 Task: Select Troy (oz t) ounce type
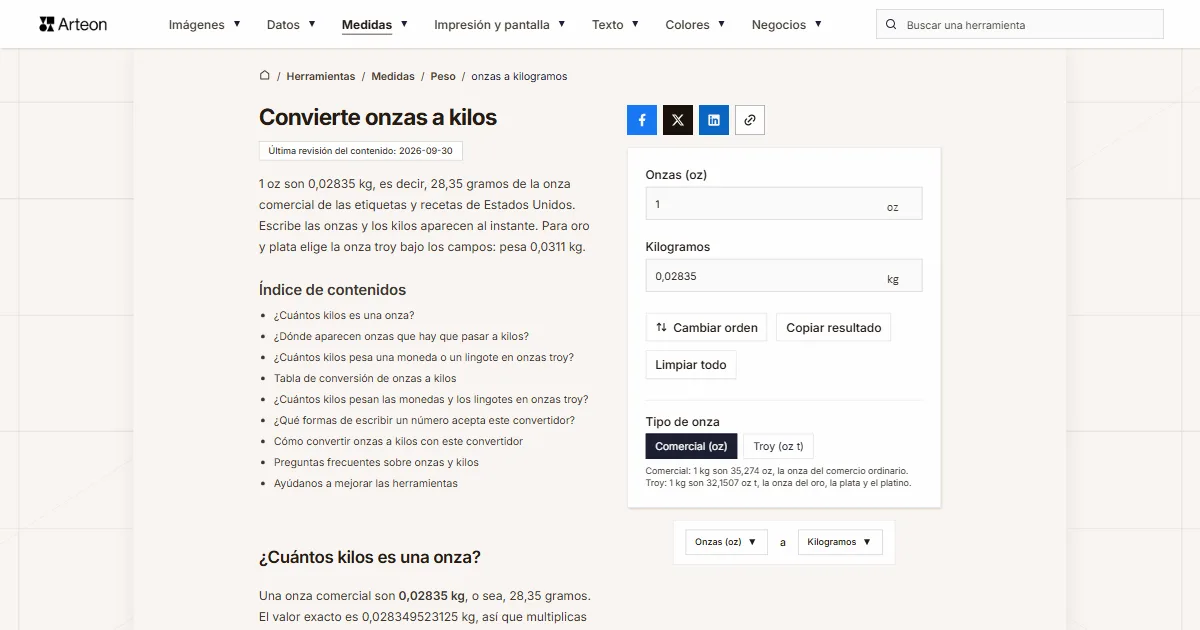pos(779,446)
